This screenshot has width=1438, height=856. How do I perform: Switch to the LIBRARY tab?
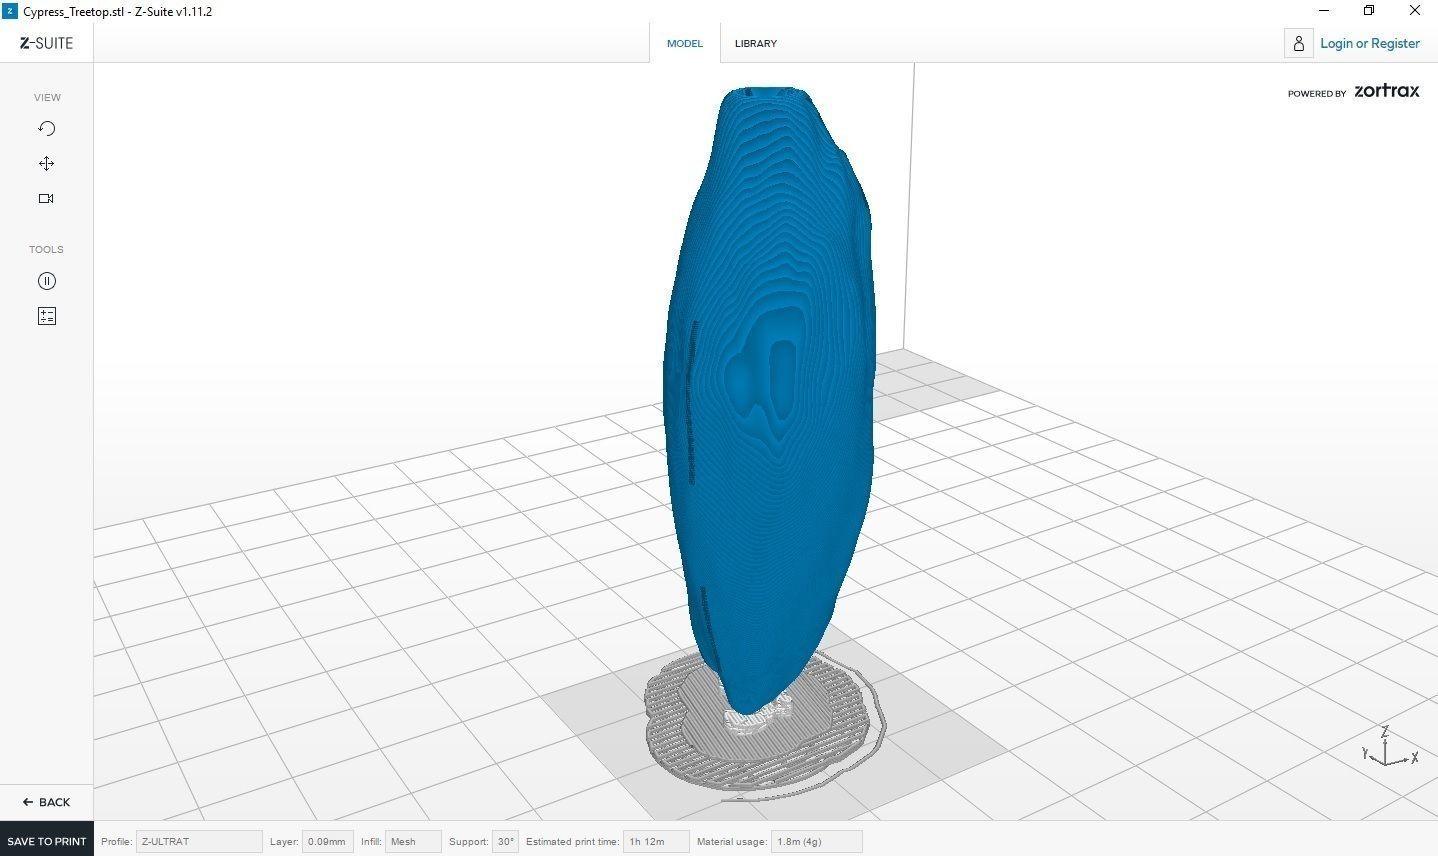pos(755,43)
